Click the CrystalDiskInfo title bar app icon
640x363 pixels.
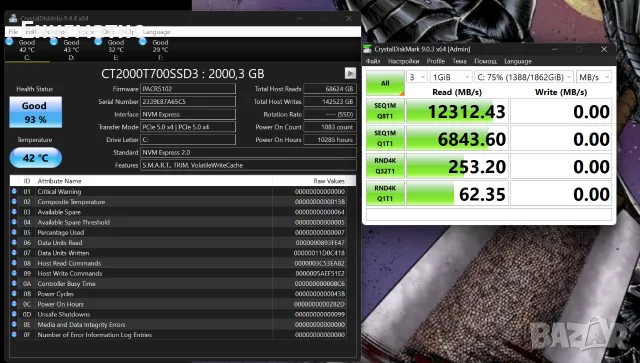click(x=13, y=18)
